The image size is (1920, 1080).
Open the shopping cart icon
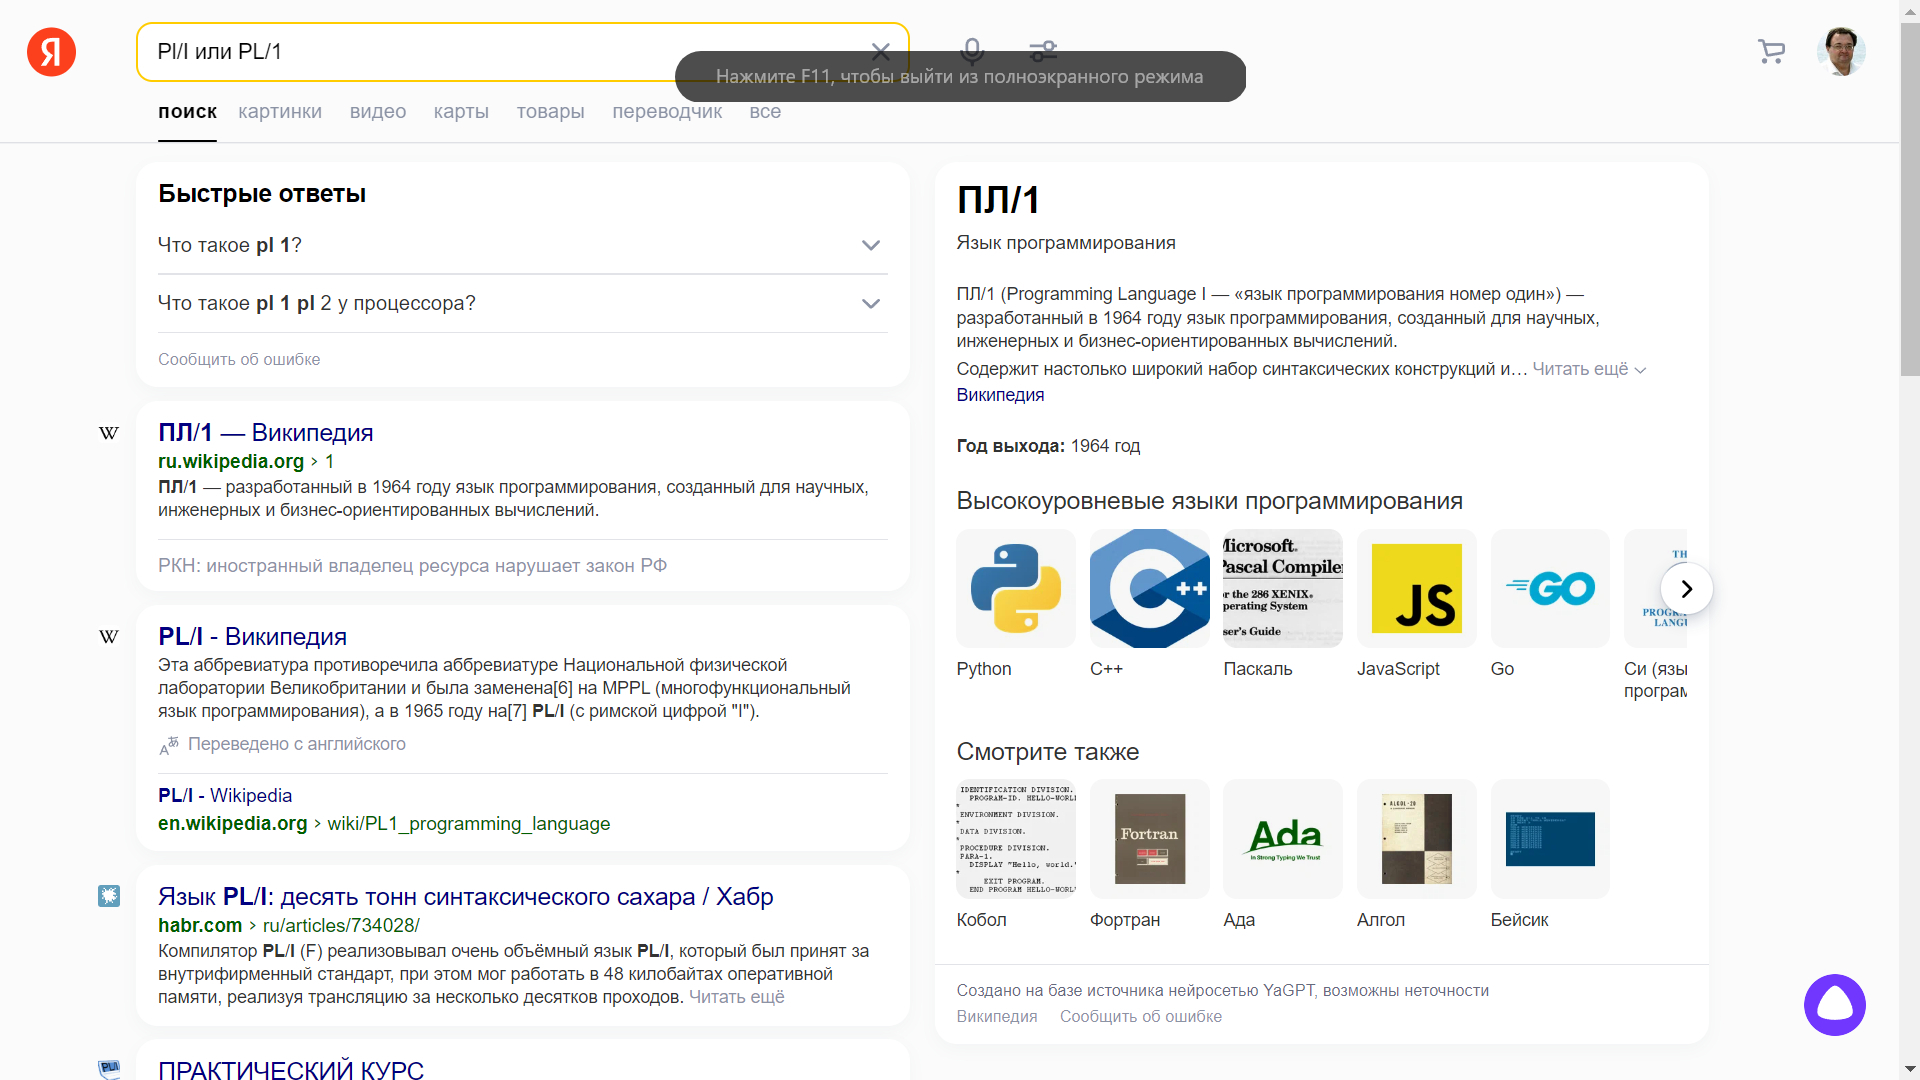pos(1771,52)
